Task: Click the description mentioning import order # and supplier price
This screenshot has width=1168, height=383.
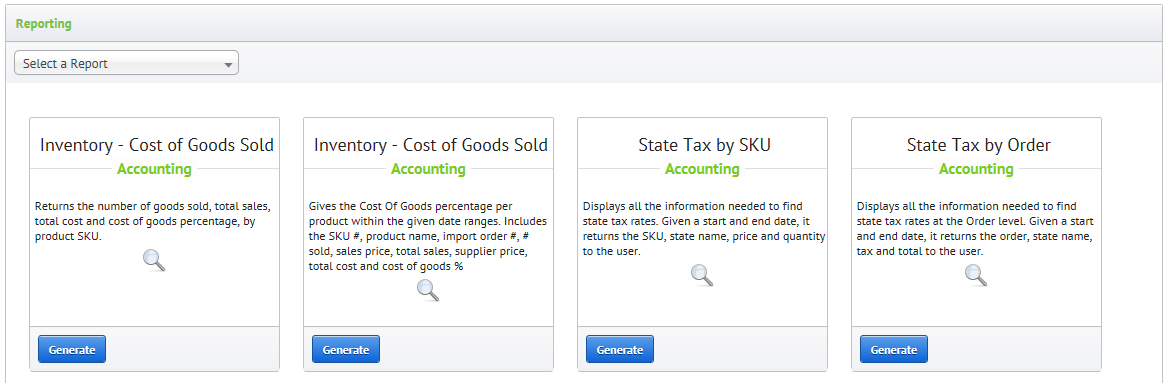Action: coord(428,236)
